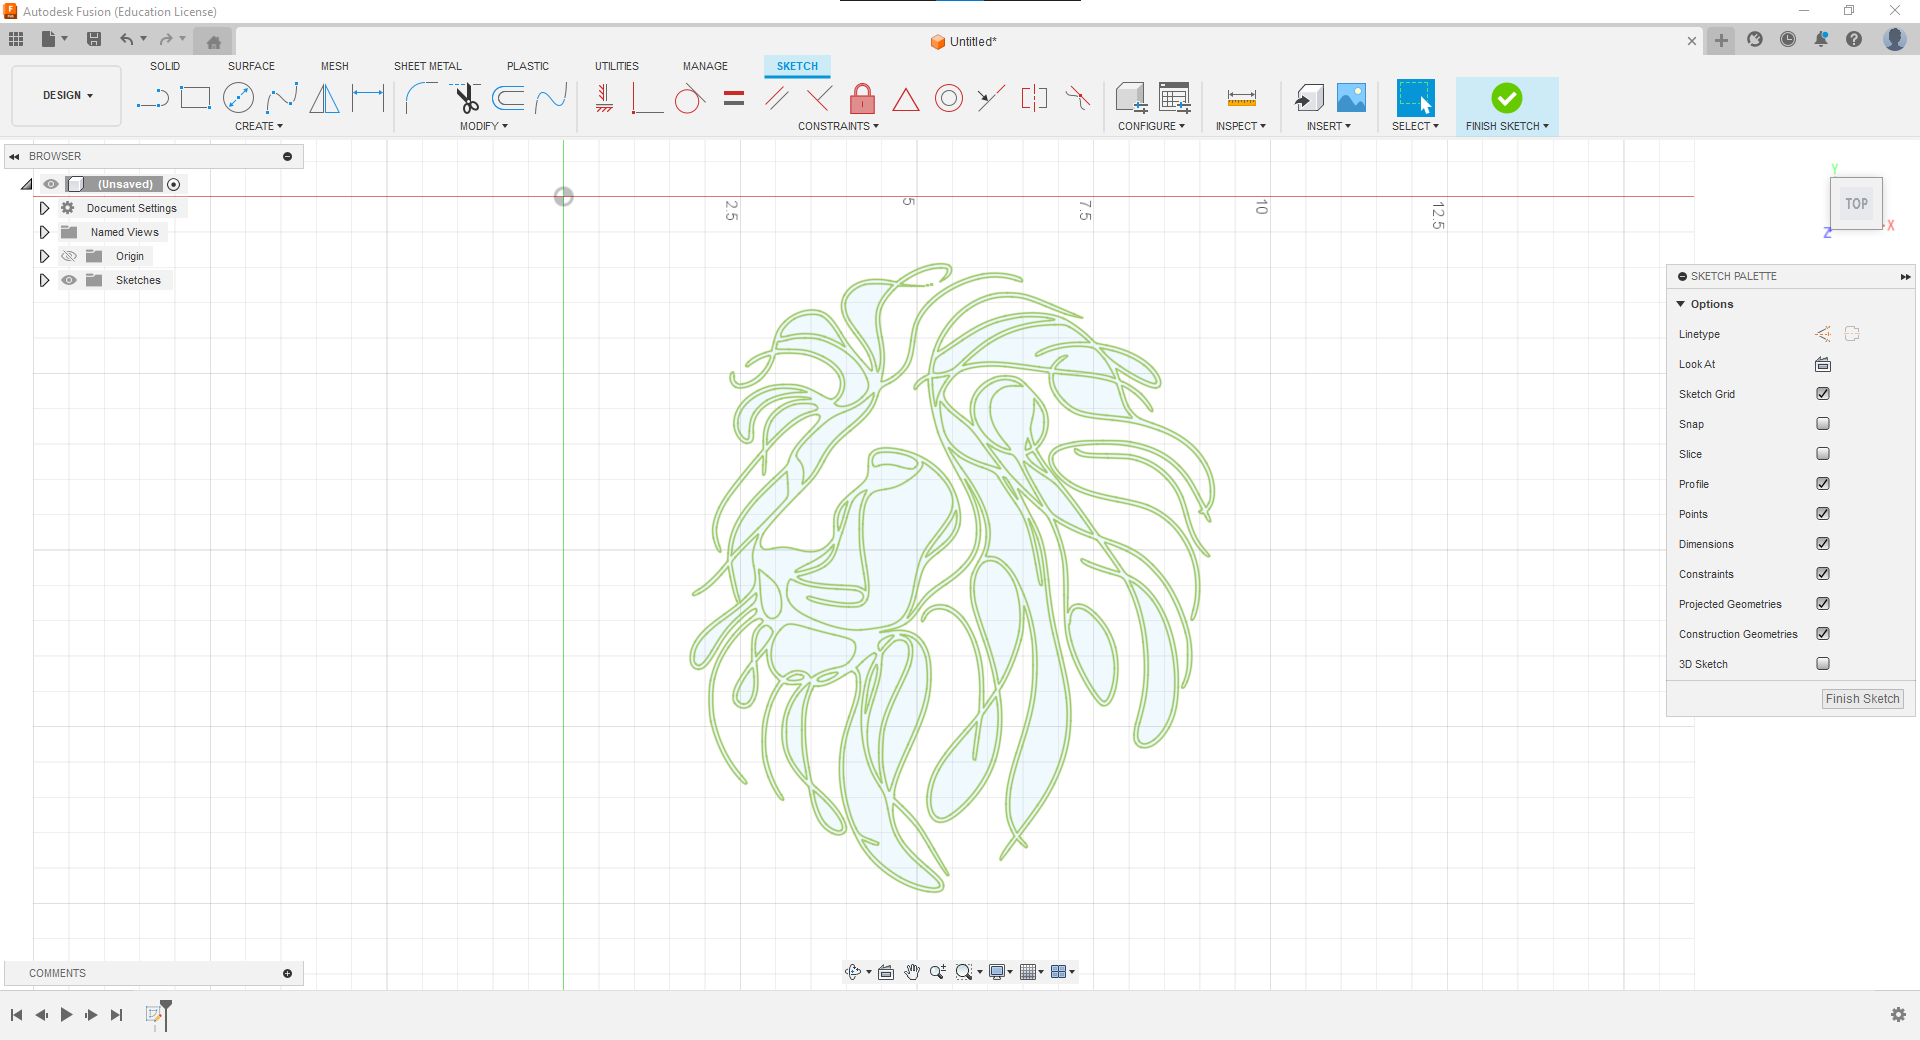The width and height of the screenshot is (1920, 1040).
Task: Click the sketch feature in the timeline
Action: [154, 1015]
